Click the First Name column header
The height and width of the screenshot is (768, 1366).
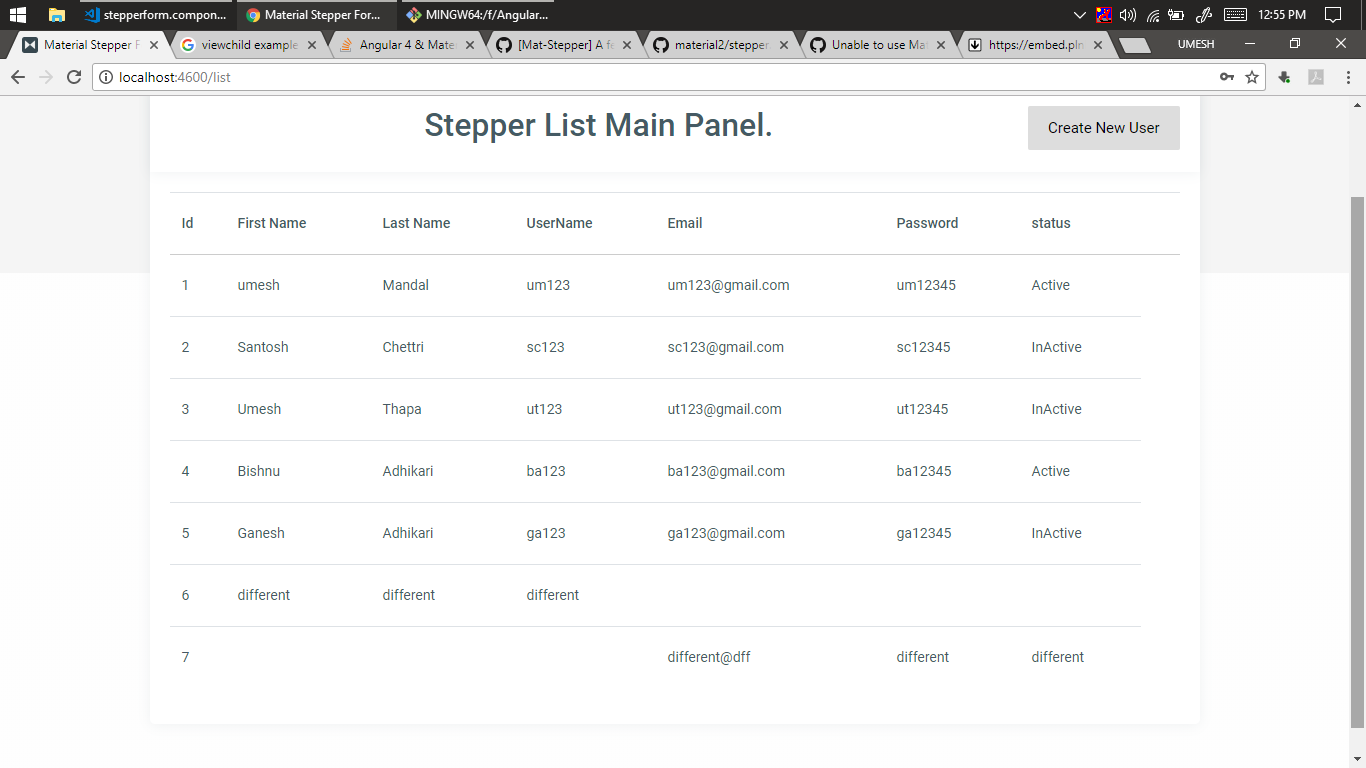click(x=272, y=223)
